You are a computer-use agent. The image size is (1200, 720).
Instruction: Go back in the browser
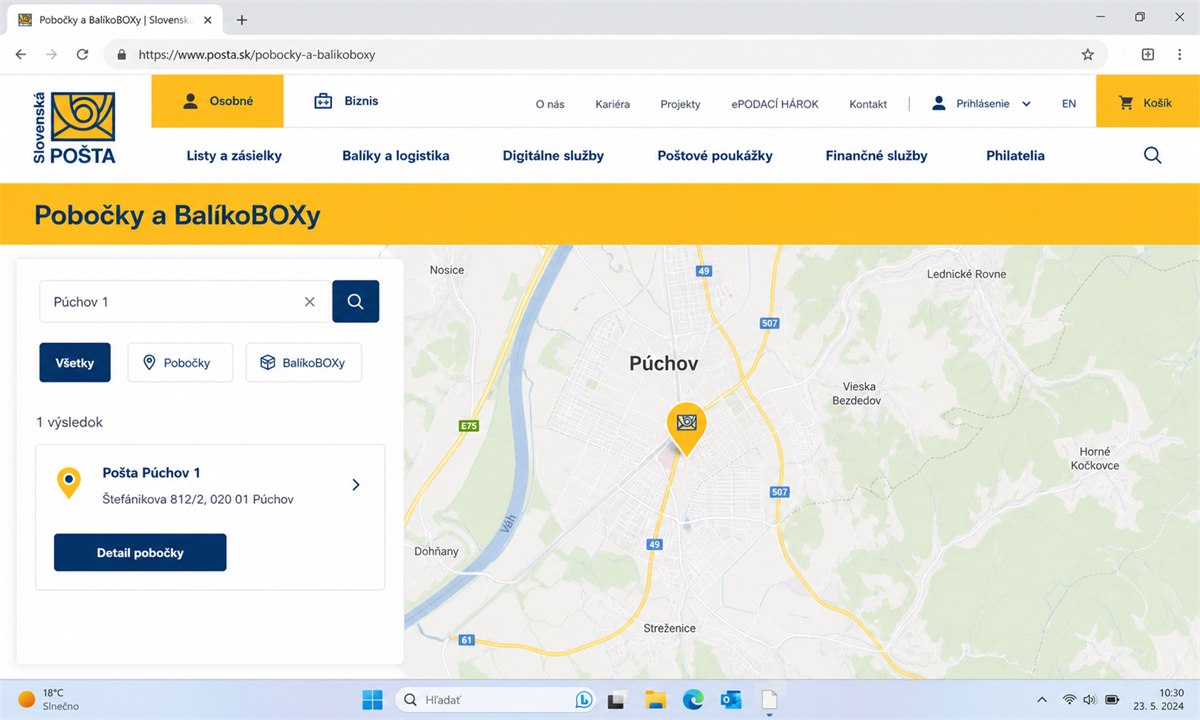click(20, 54)
